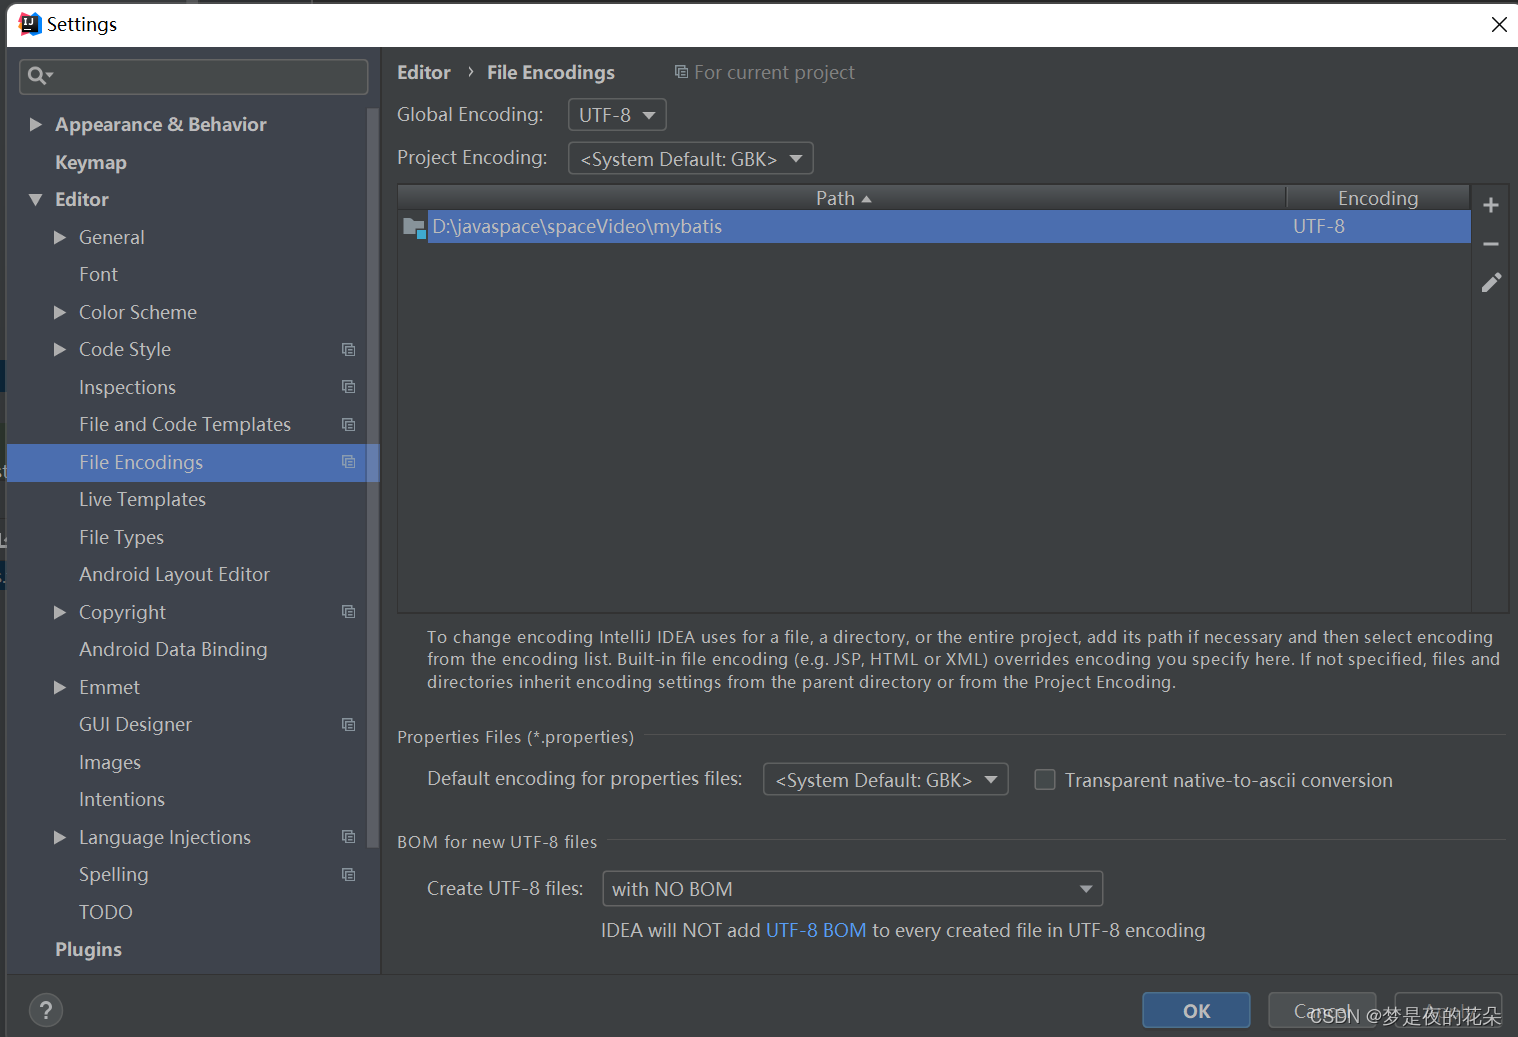This screenshot has width=1518, height=1037.
Task: Open Inspections settings
Action: pos(127,388)
